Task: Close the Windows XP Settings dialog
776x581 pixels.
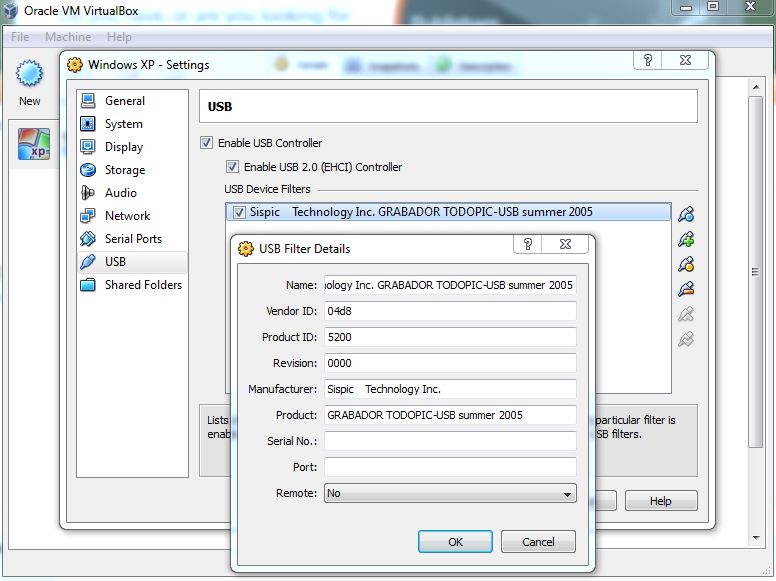Action: pyautogui.click(x=685, y=60)
